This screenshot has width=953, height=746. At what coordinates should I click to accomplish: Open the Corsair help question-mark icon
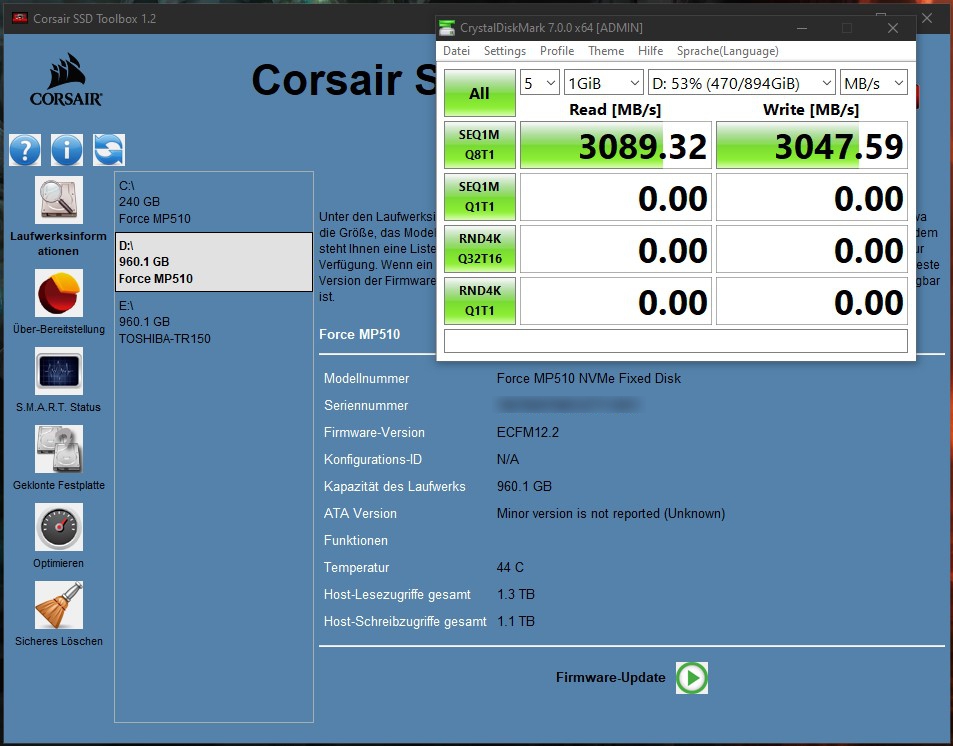pyautogui.click(x=25, y=150)
